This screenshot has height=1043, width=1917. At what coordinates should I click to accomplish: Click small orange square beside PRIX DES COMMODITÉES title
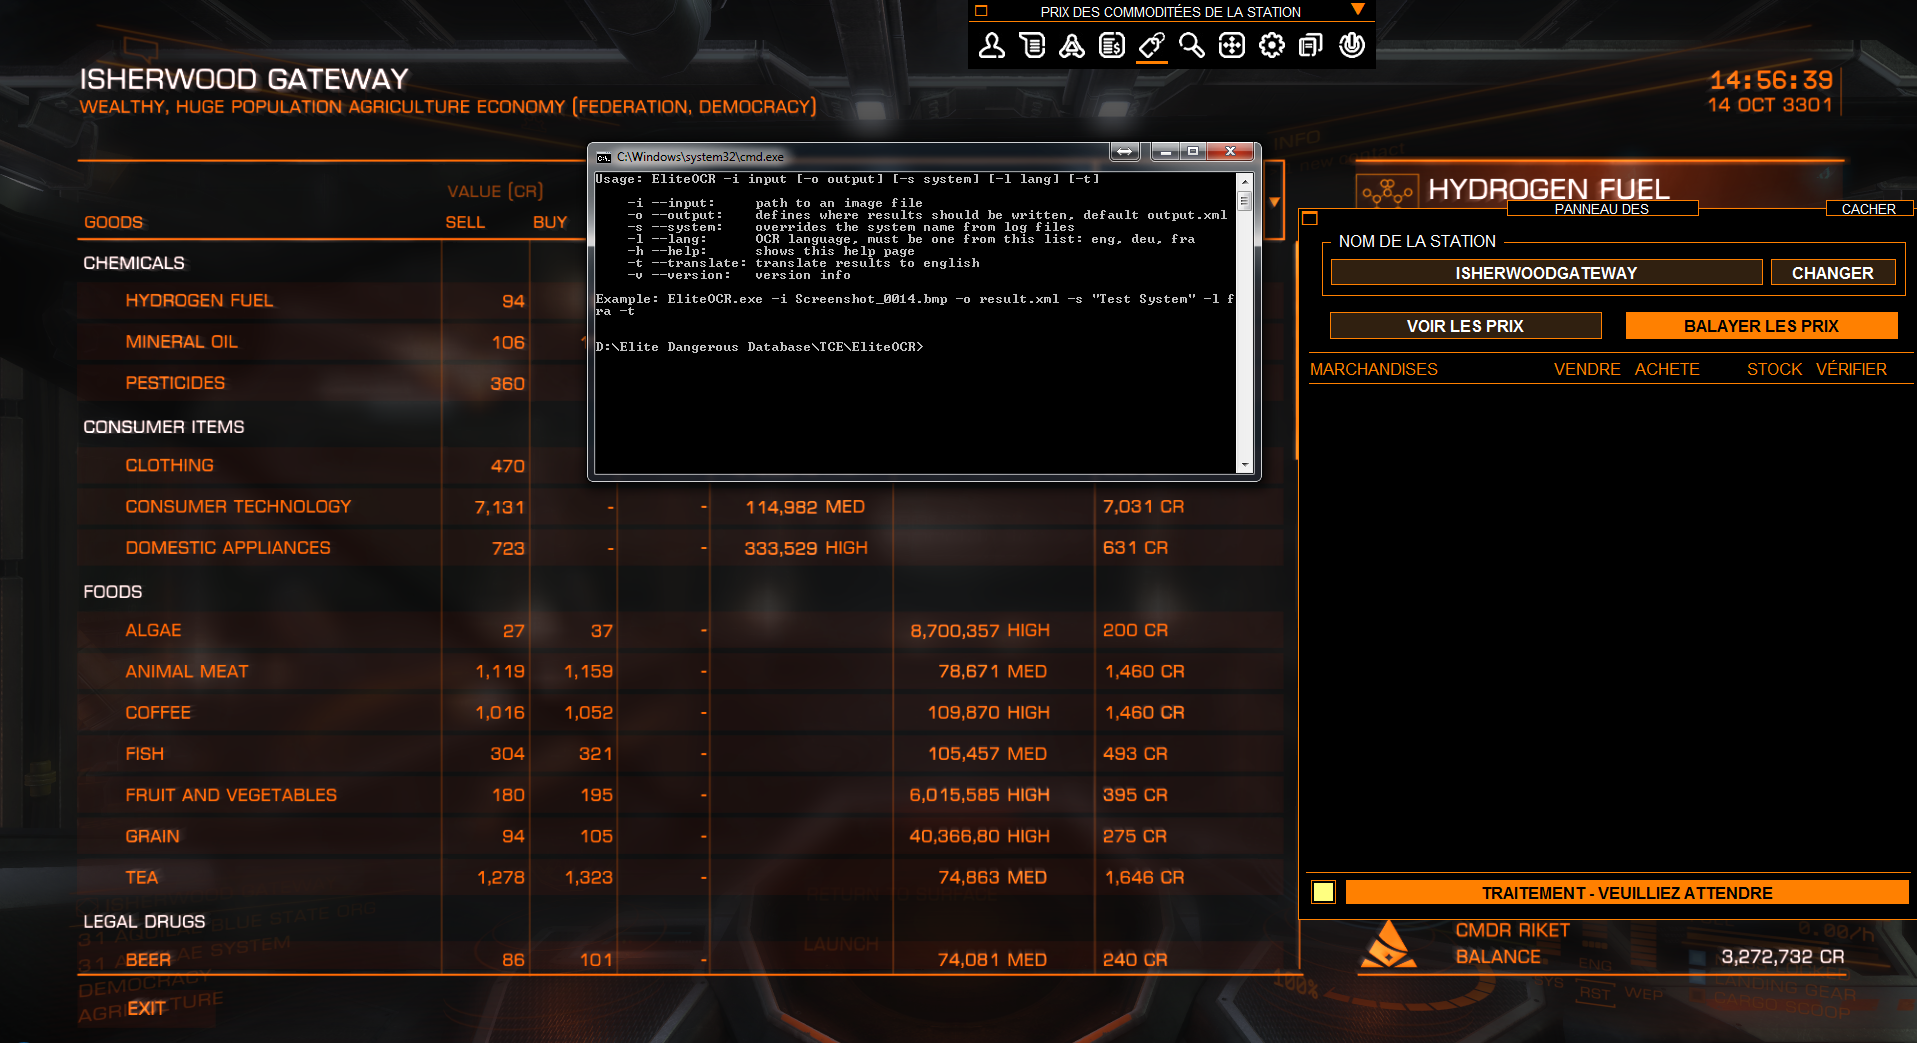coord(981,11)
